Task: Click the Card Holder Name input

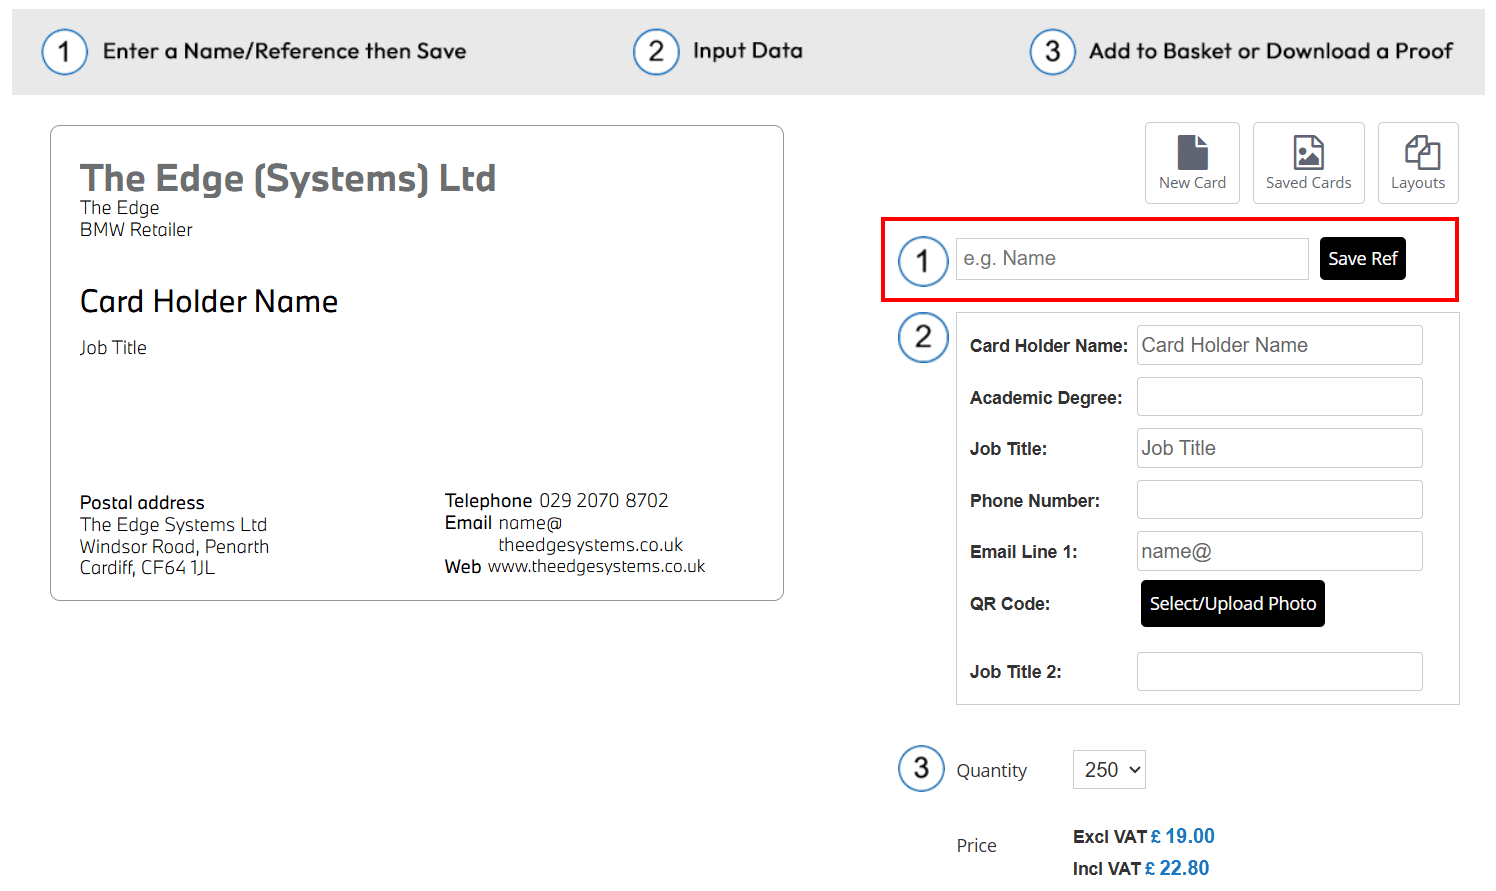Action: pyautogui.click(x=1279, y=345)
